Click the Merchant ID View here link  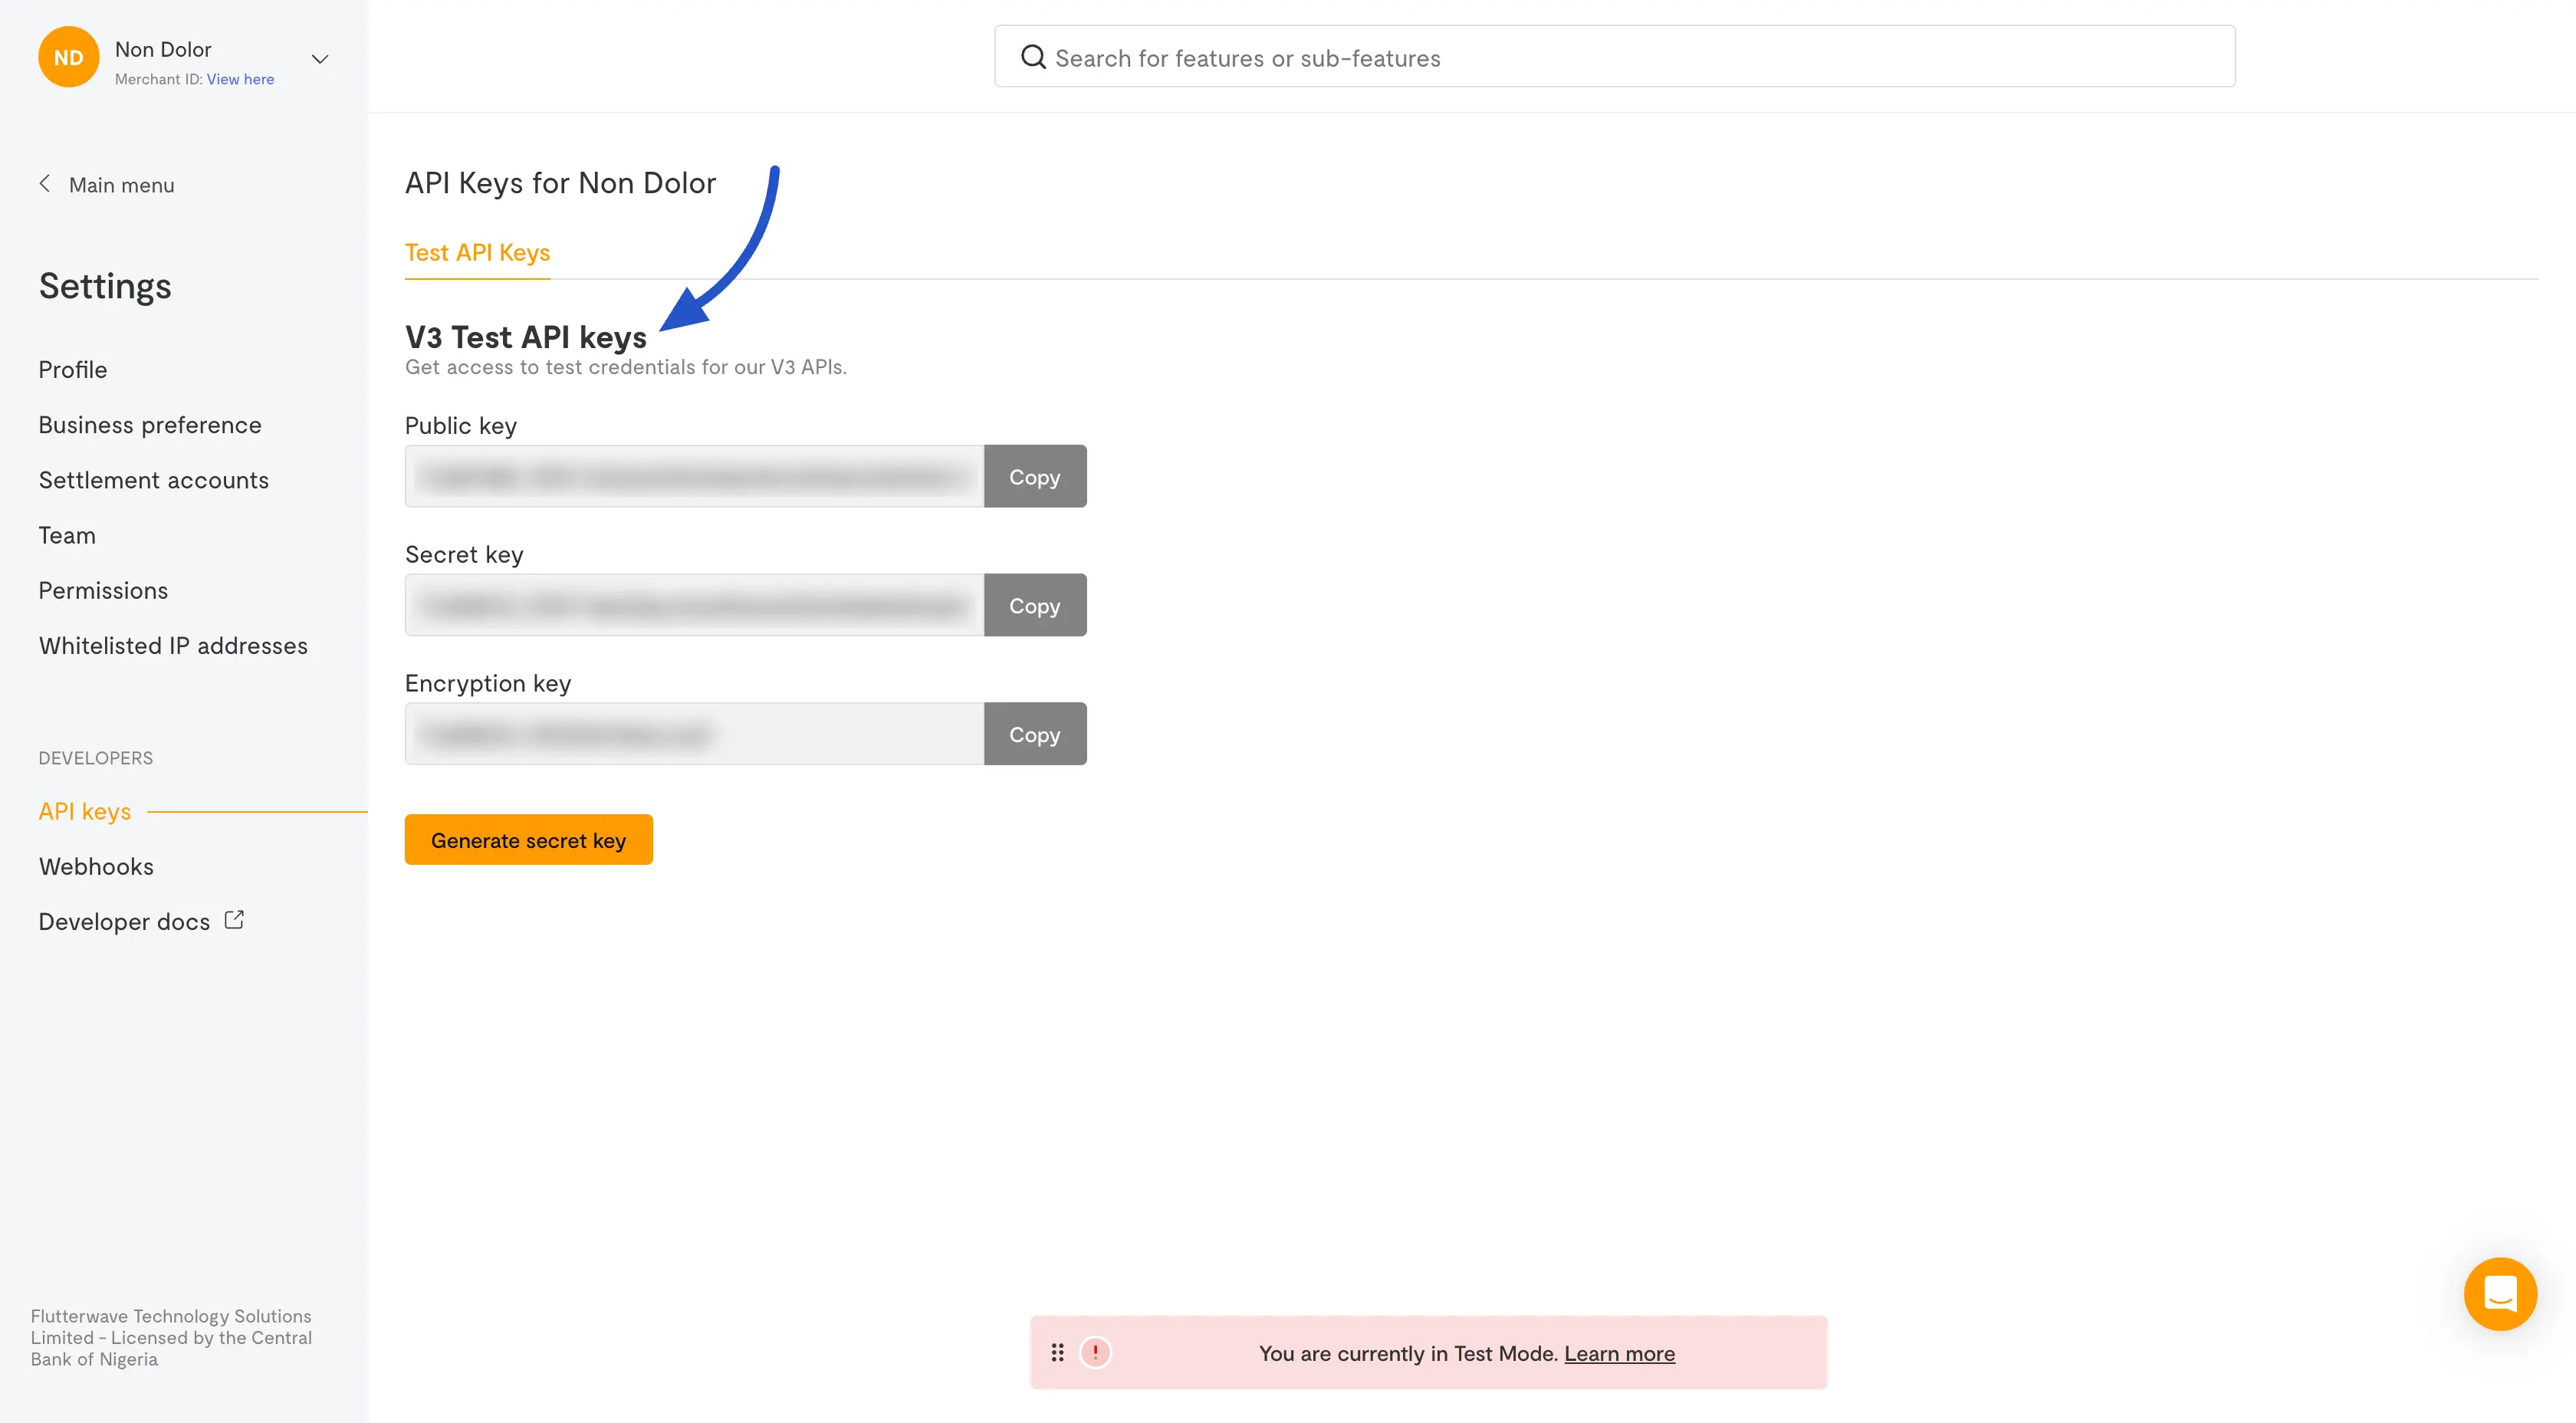point(240,79)
